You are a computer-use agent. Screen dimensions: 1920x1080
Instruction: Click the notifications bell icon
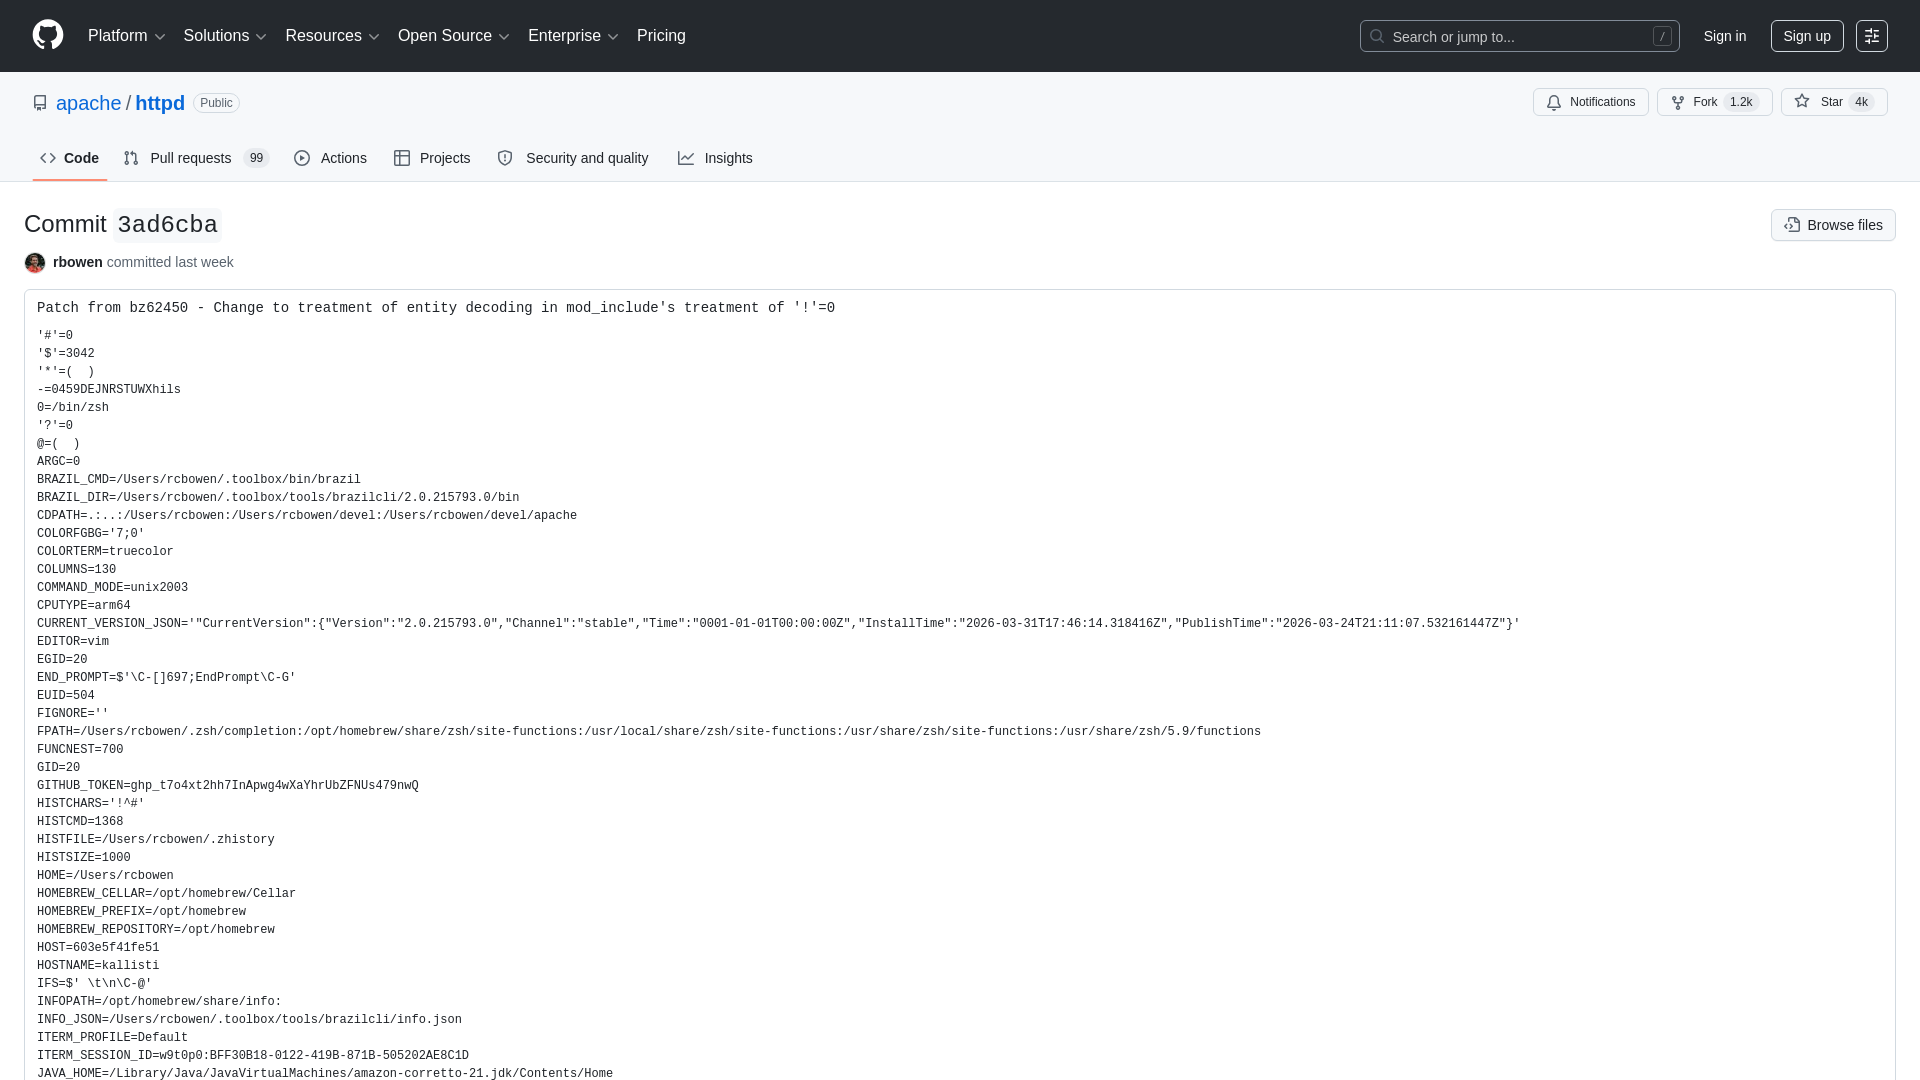coord(1555,102)
